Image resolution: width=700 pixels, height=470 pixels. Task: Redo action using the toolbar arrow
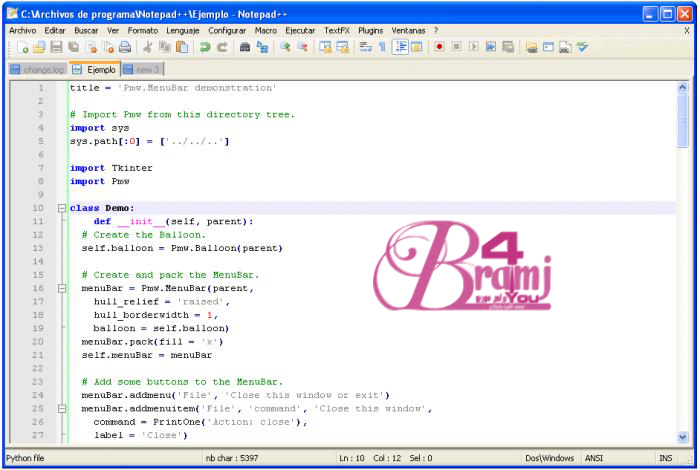[x=222, y=47]
